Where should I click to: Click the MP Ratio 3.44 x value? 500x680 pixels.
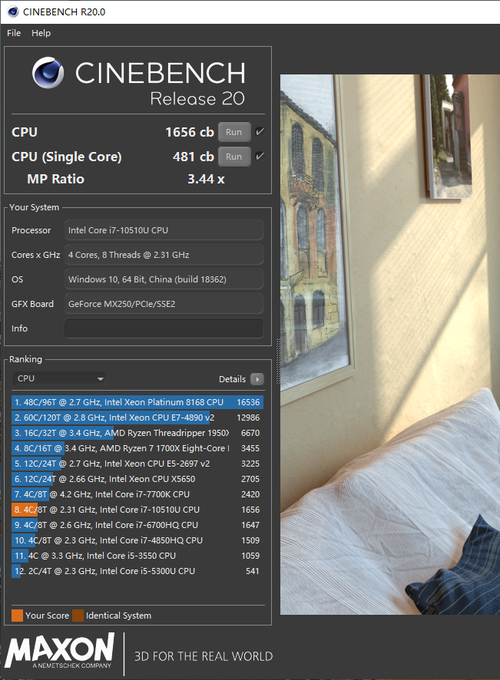pos(206,179)
